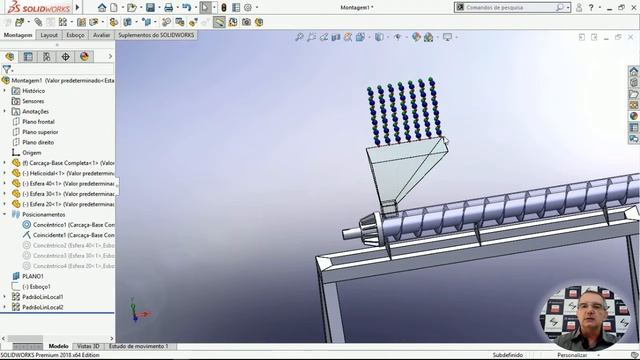Open the Estudo de movimento 1 tab

click(x=139, y=346)
